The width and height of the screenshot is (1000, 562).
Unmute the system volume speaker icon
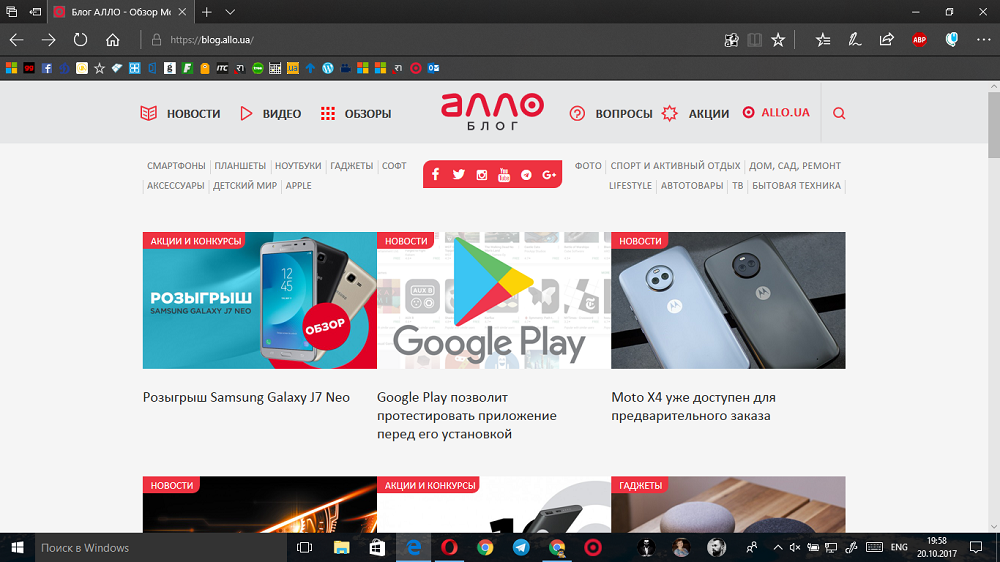[795, 547]
